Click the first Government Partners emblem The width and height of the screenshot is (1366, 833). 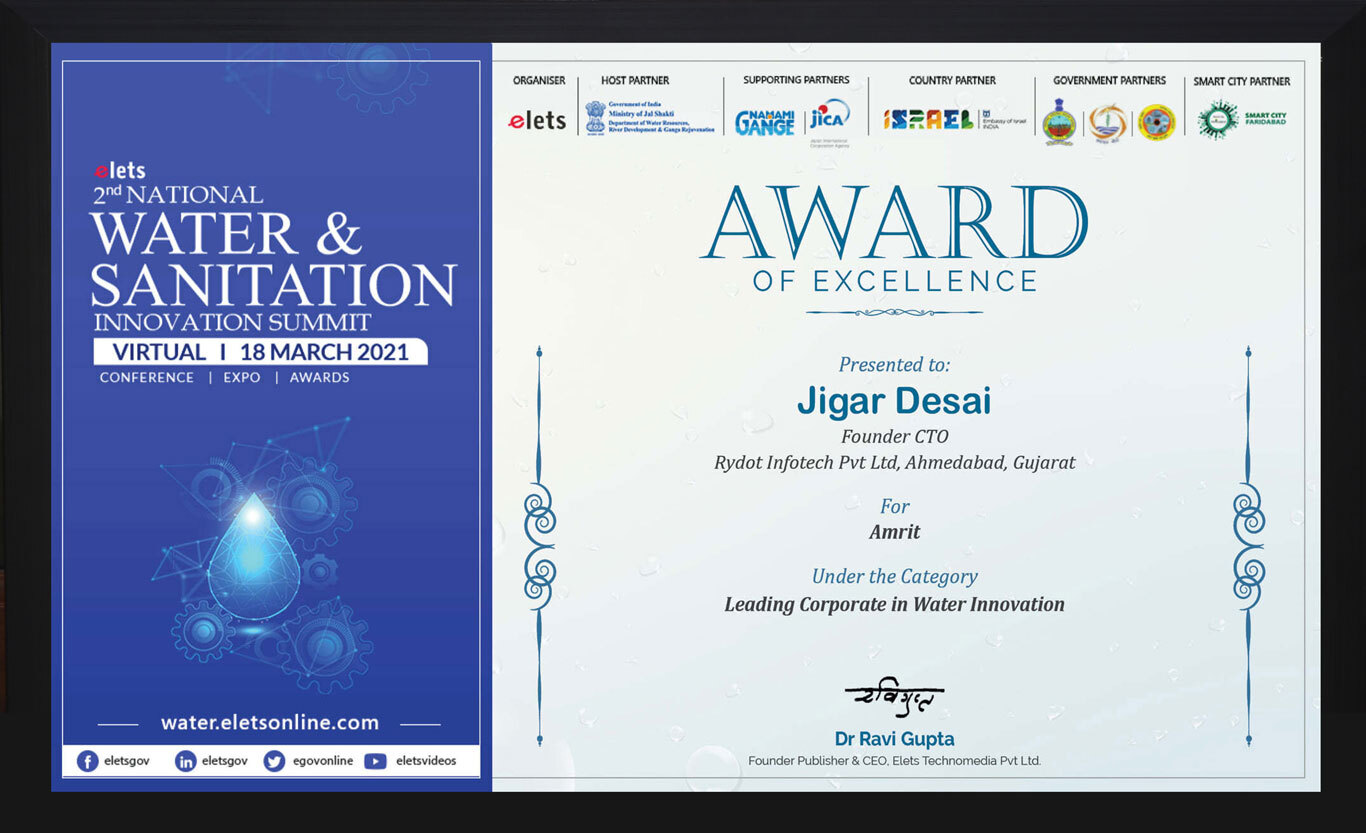(x=1059, y=123)
